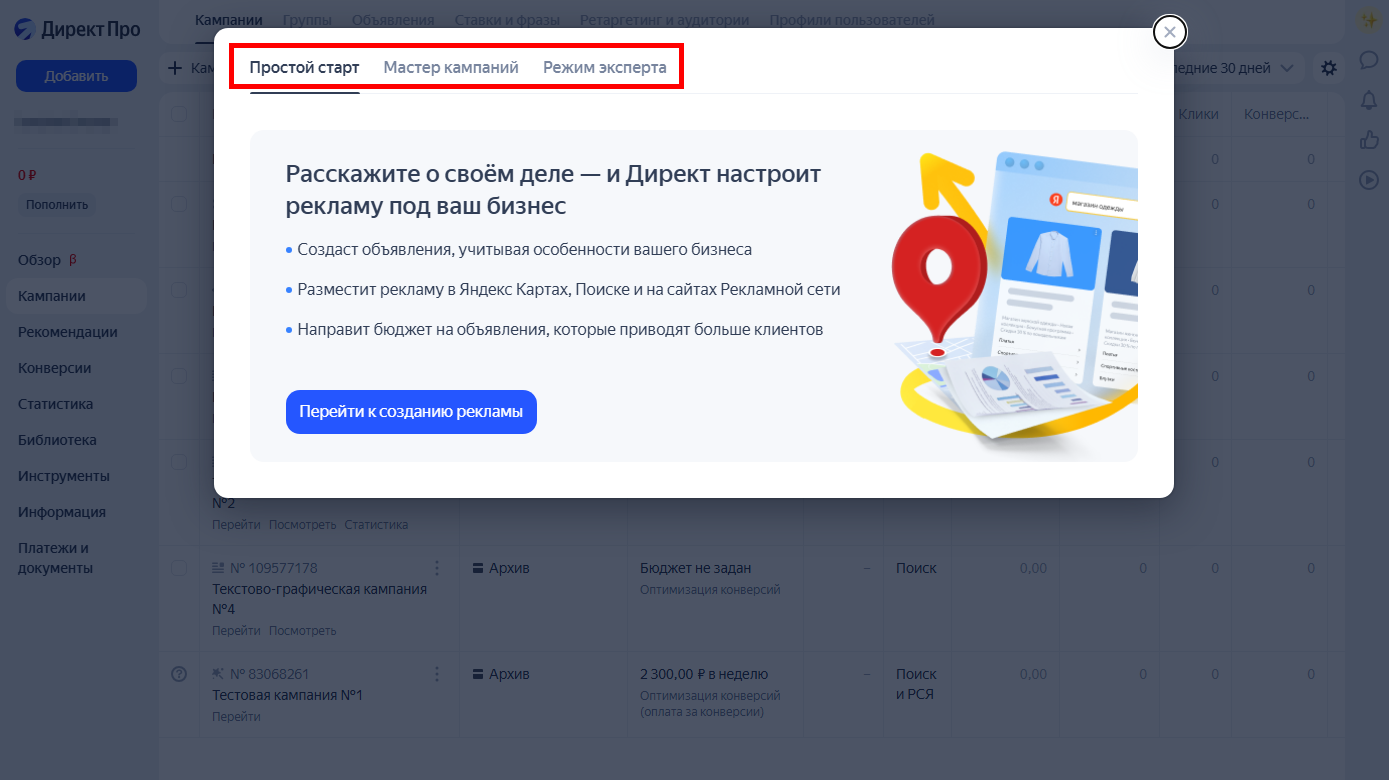Open Тестовая кампания №1 name
The image size is (1389, 780).
pos(287,695)
